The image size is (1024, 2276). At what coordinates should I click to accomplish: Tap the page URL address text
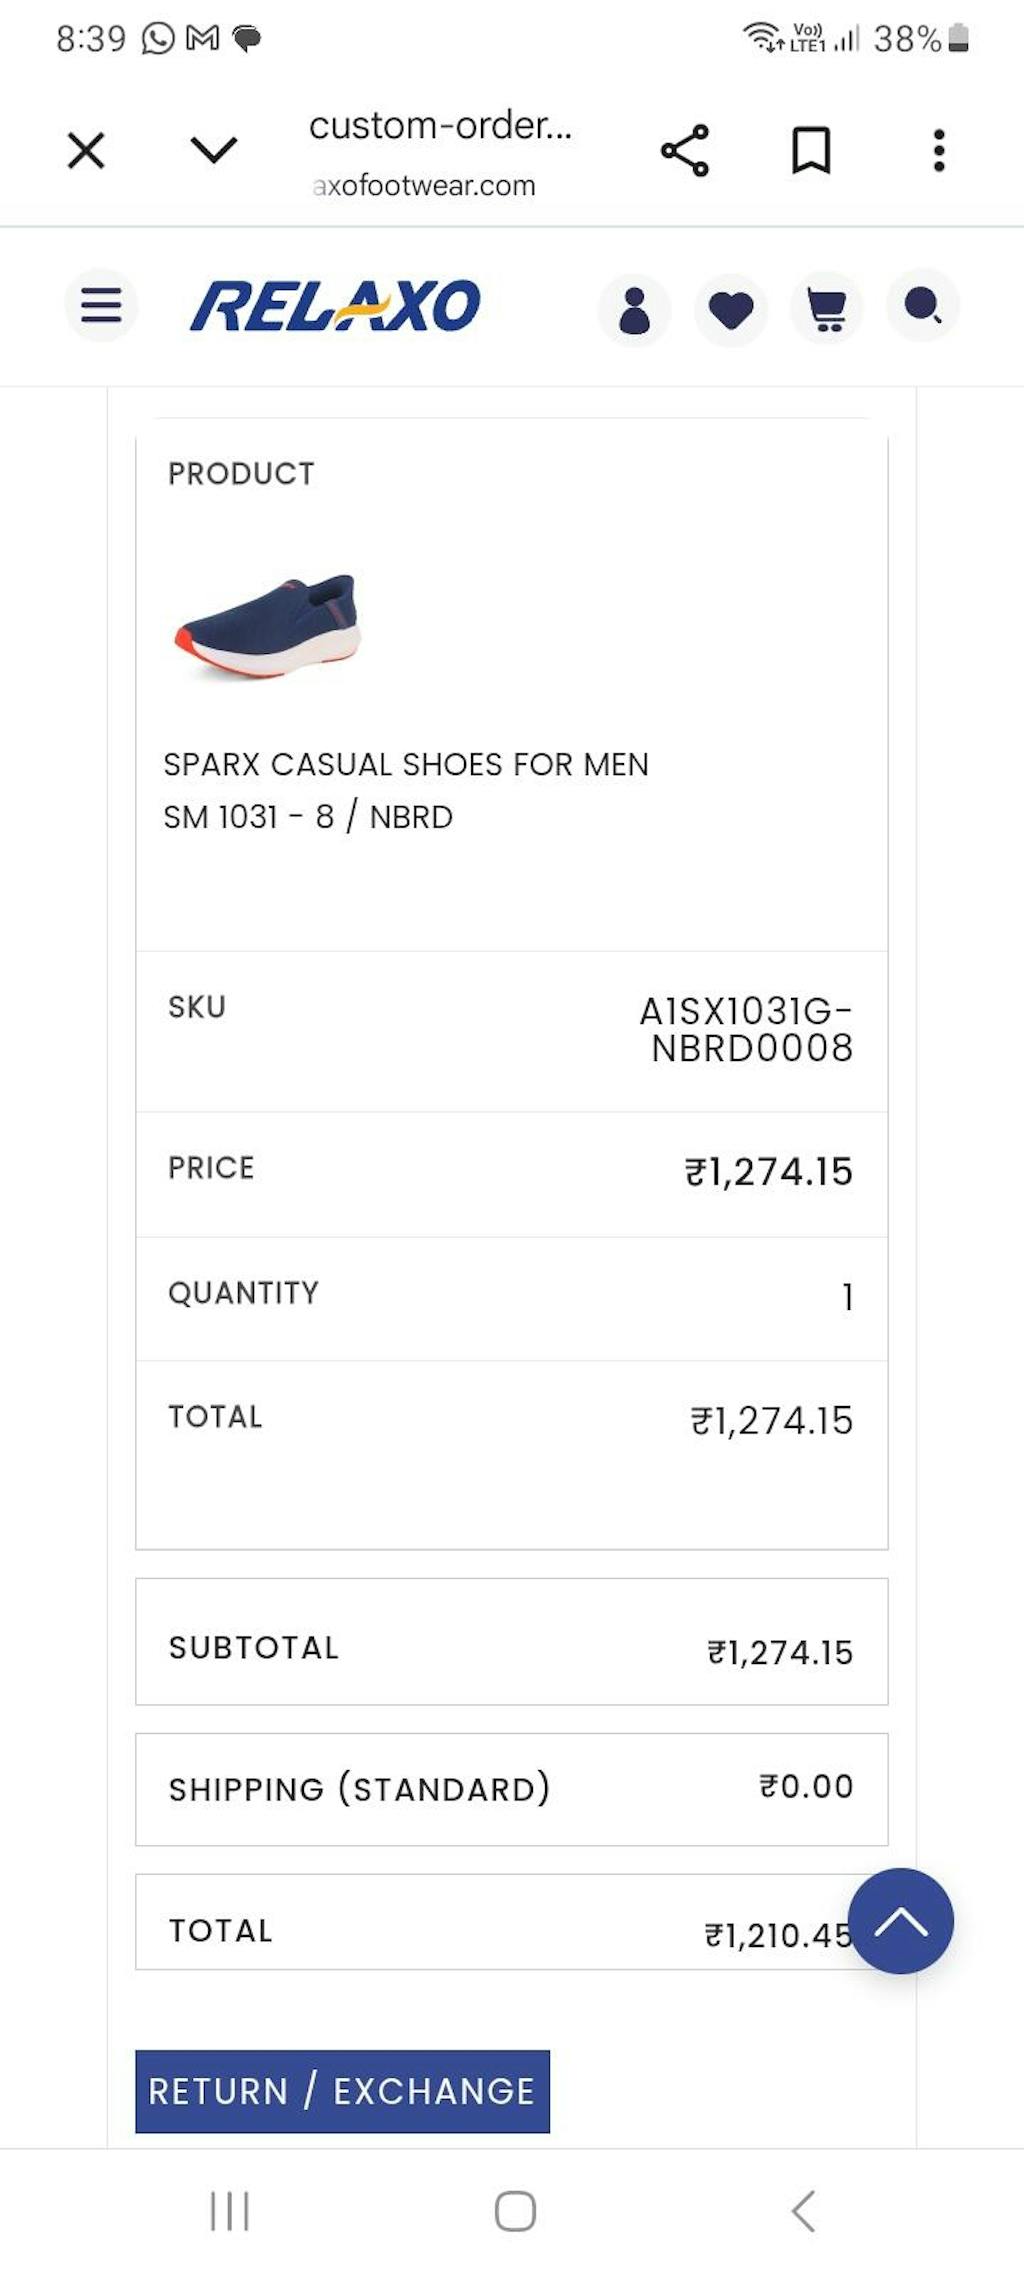[440, 151]
